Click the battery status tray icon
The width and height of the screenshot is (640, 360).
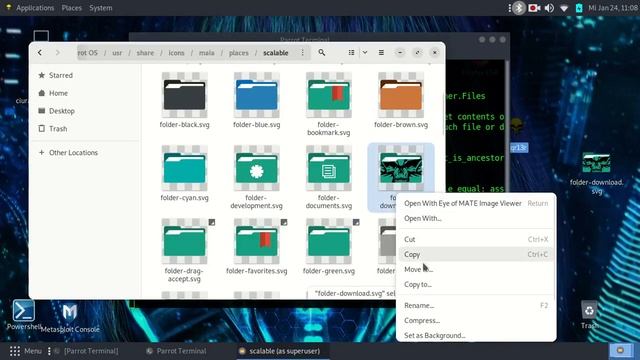[x=579, y=8]
